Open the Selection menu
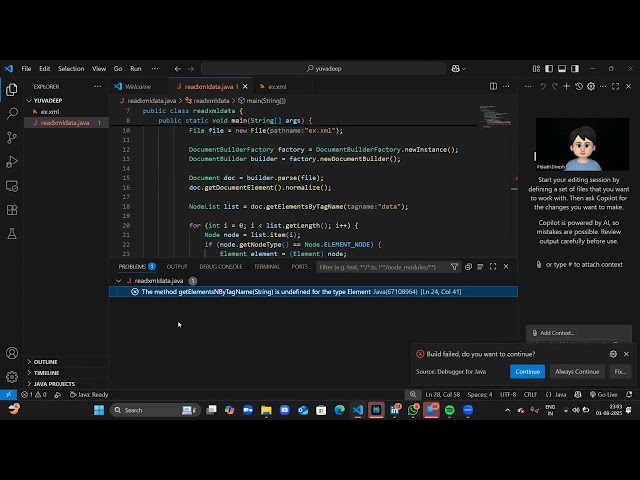Image resolution: width=640 pixels, height=480 pixels. [71, 69]
